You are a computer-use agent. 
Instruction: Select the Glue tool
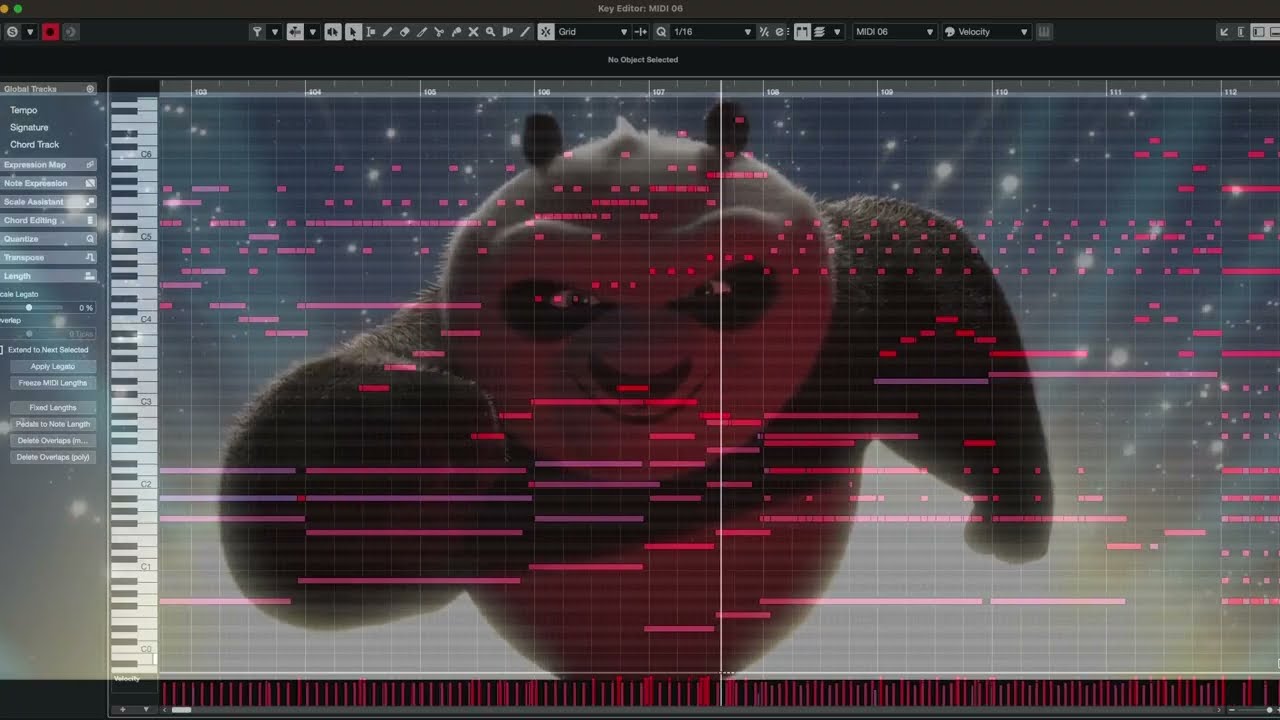(x=456, y=32)
